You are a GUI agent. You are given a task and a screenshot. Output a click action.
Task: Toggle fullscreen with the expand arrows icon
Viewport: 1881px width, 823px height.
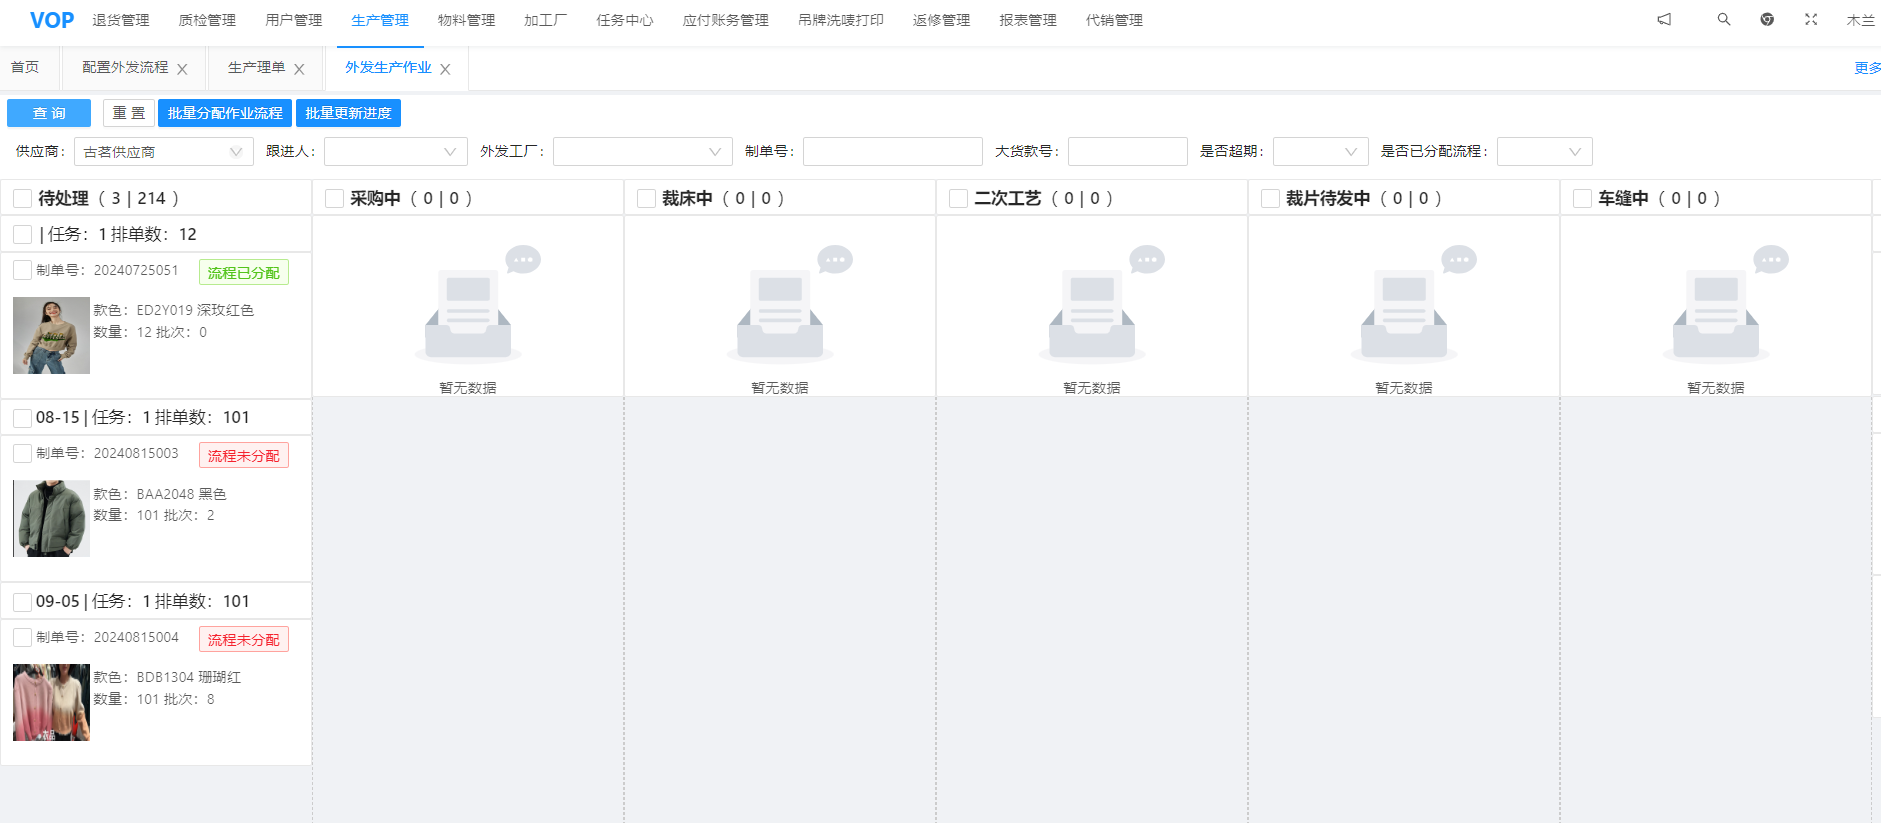[1811, 19]
